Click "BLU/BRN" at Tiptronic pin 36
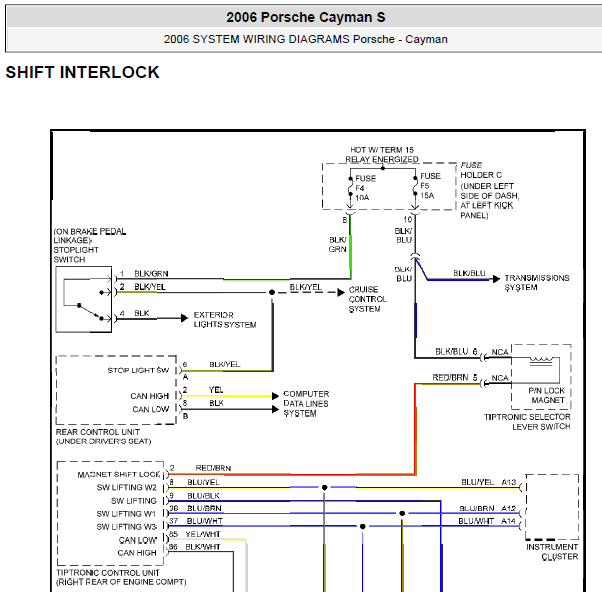Viewport: 602px width, 592px height. [204, 508]
